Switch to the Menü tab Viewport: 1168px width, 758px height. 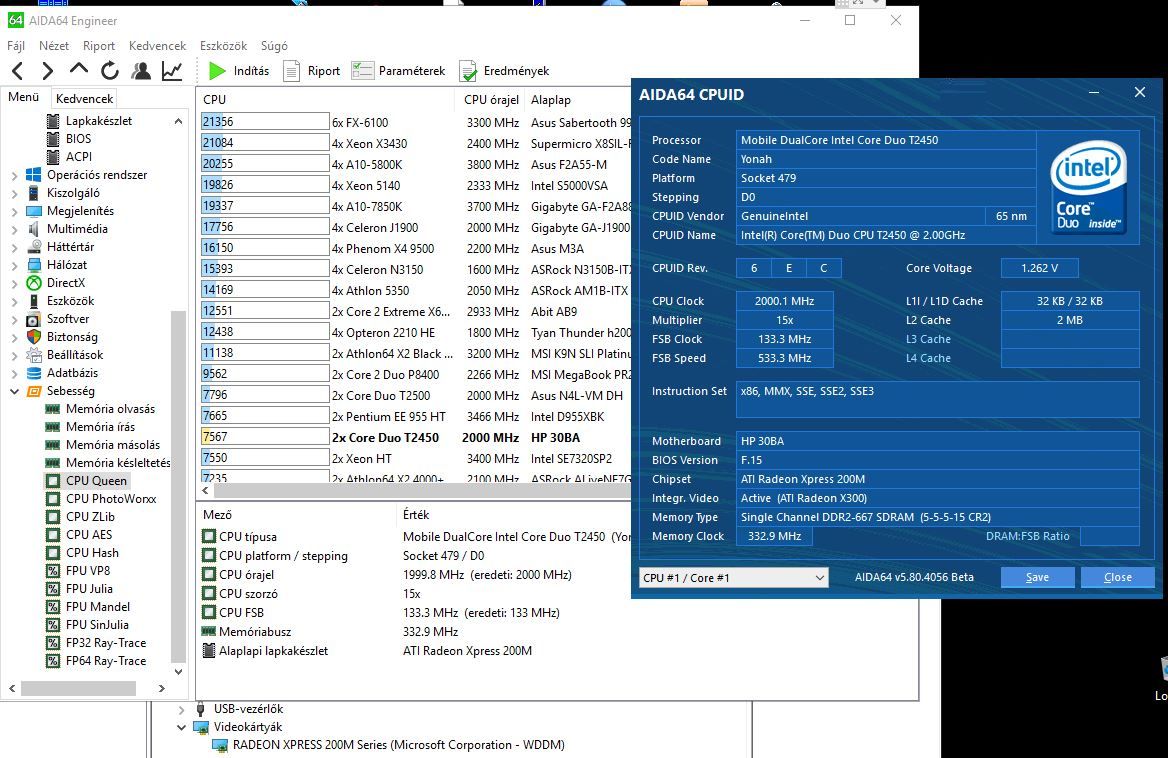tap(24, 98)
